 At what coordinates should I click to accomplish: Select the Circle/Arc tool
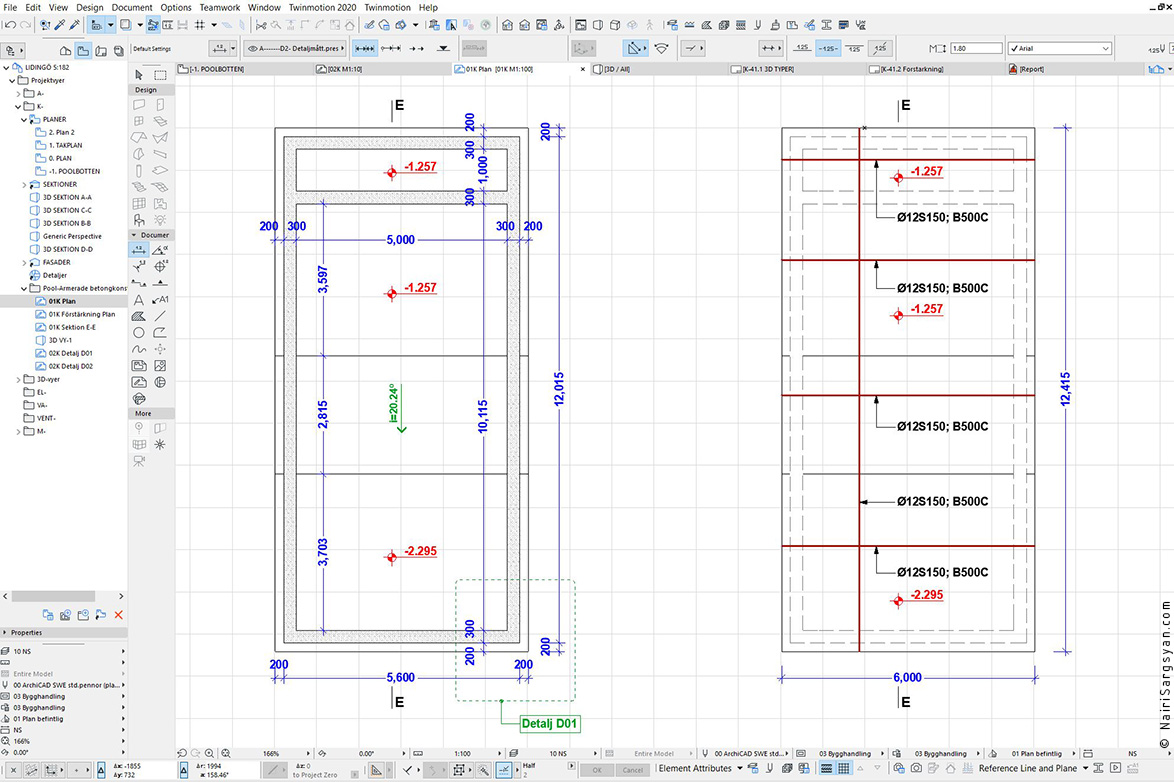(x=139, y=333)
